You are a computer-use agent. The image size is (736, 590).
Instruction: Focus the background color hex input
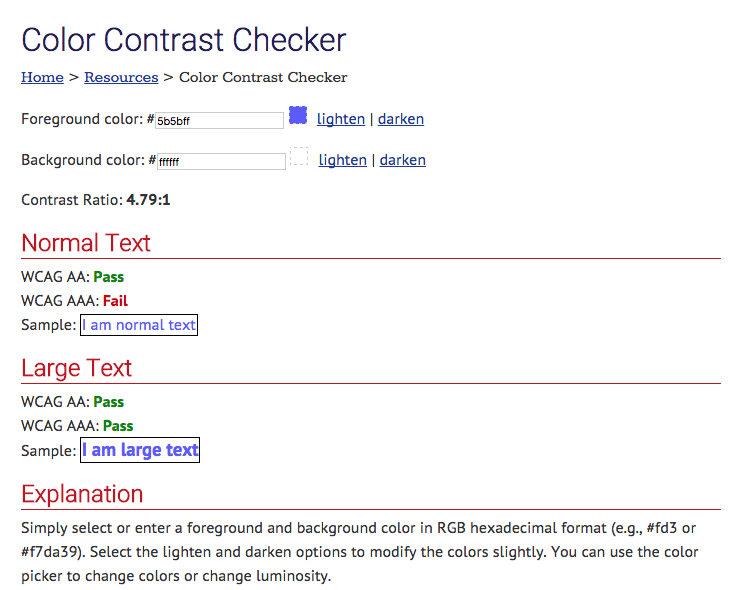[x=221, y=161]
